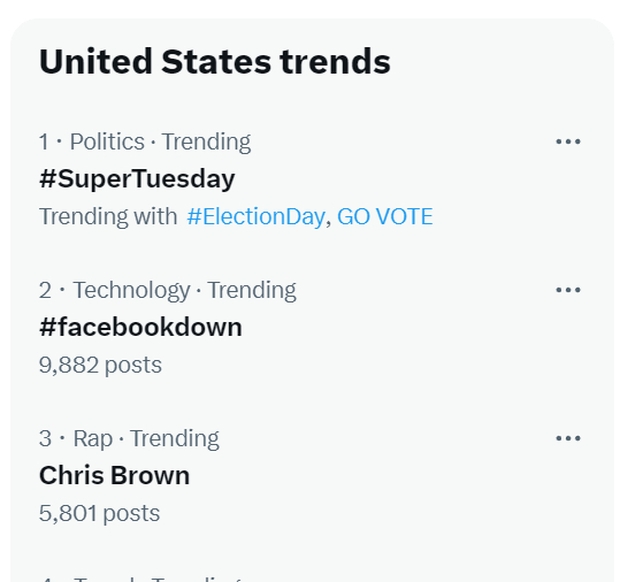
Task: Click the 5,801 posts count
Action: [99, 513]
